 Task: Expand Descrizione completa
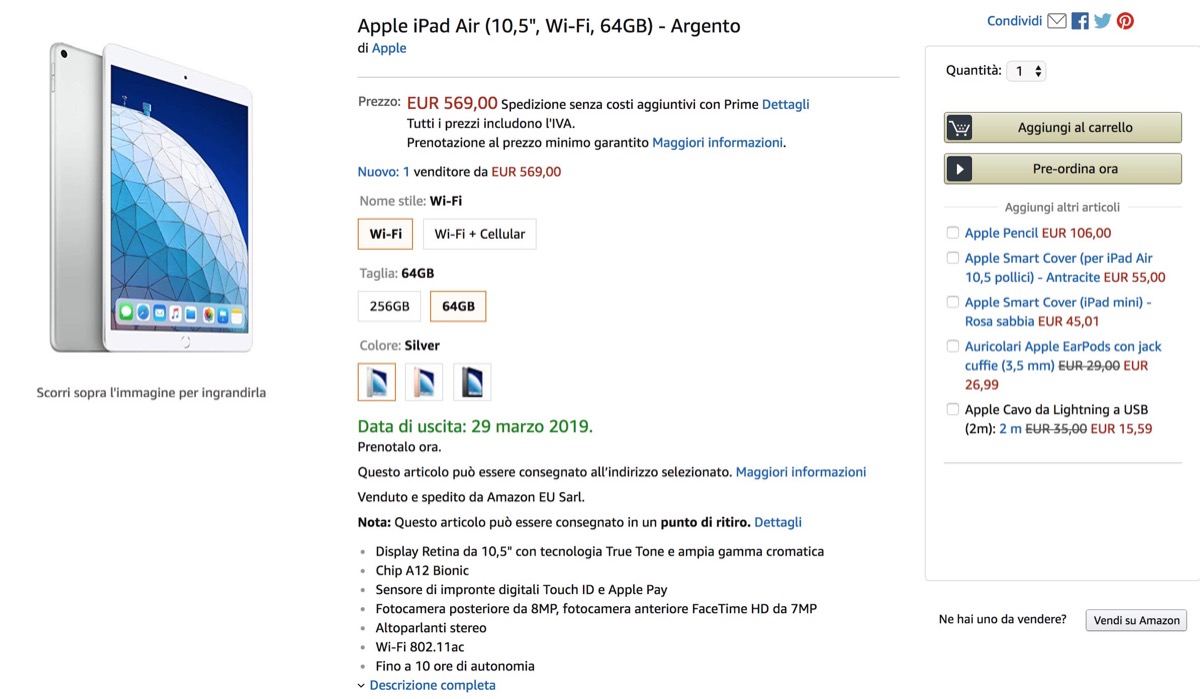pyautogui.click(x=431, y=685)
